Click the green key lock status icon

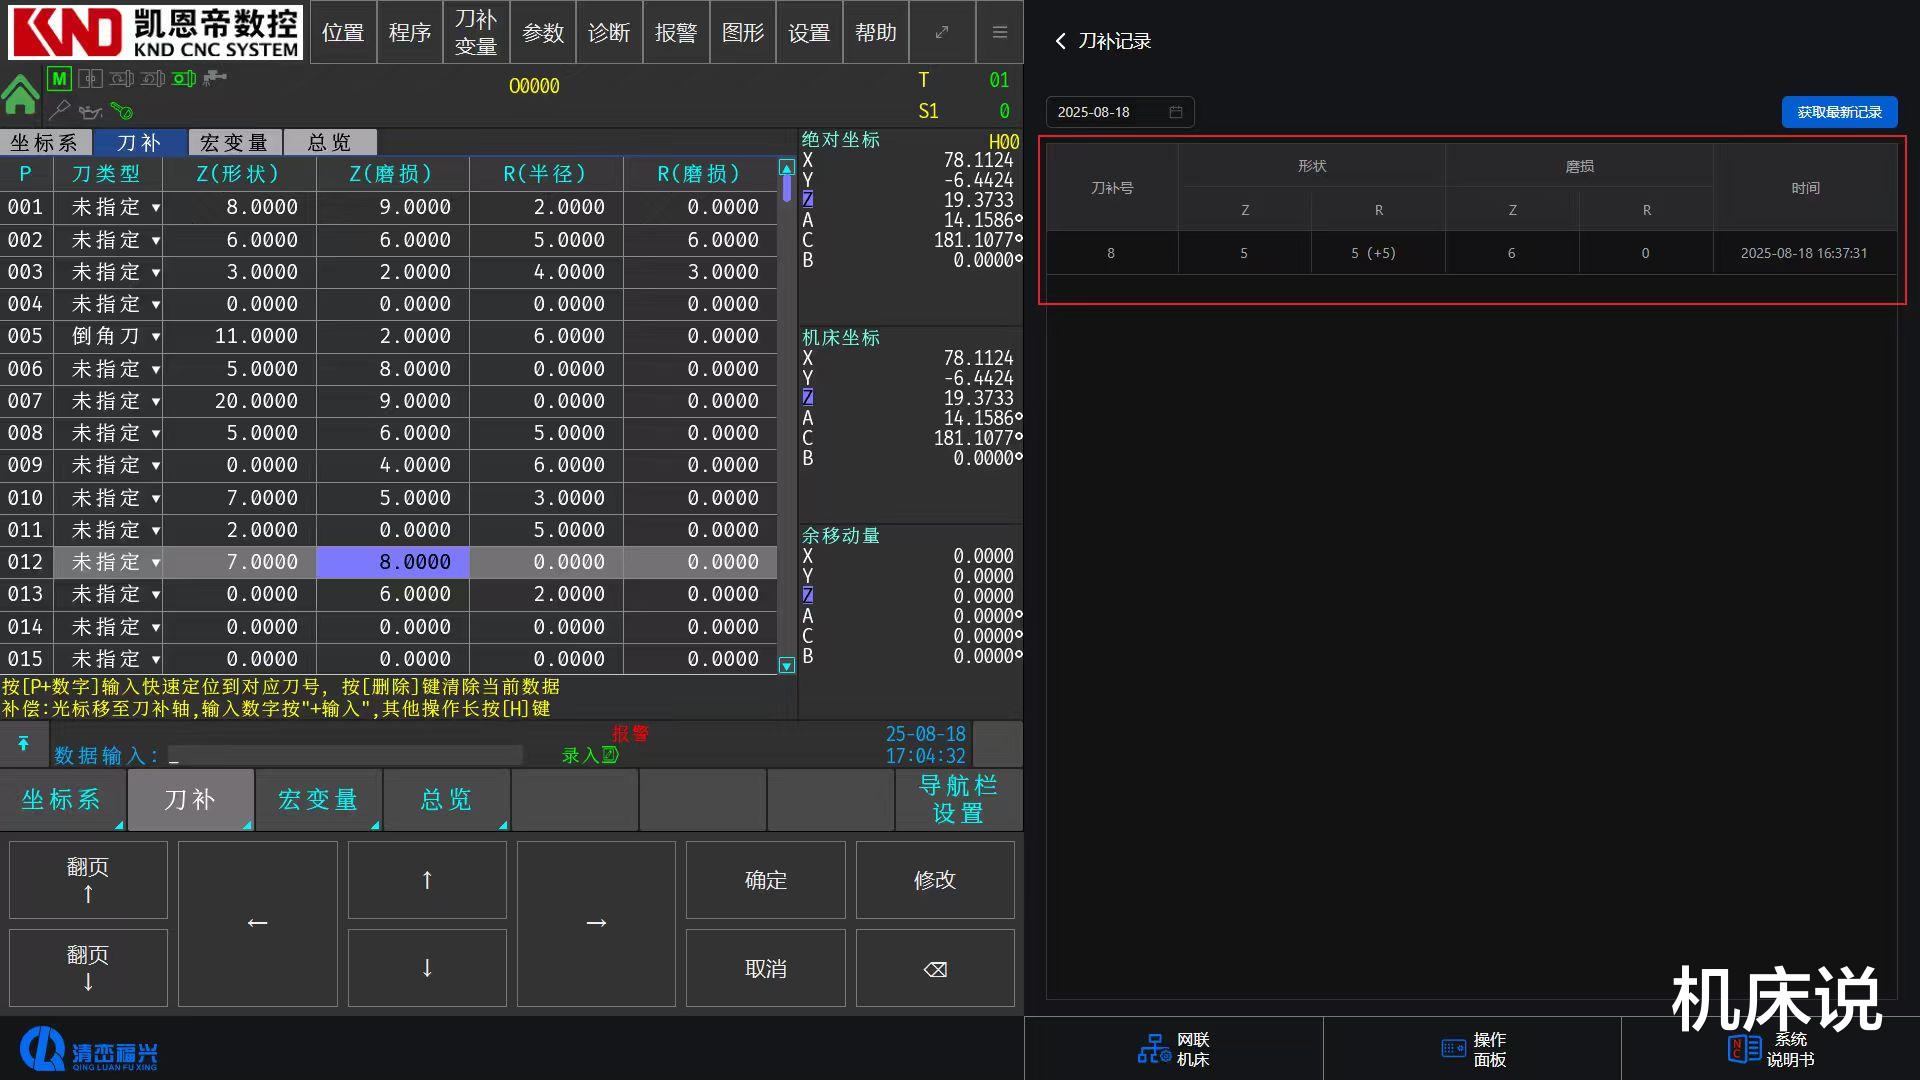click(122, 111)
